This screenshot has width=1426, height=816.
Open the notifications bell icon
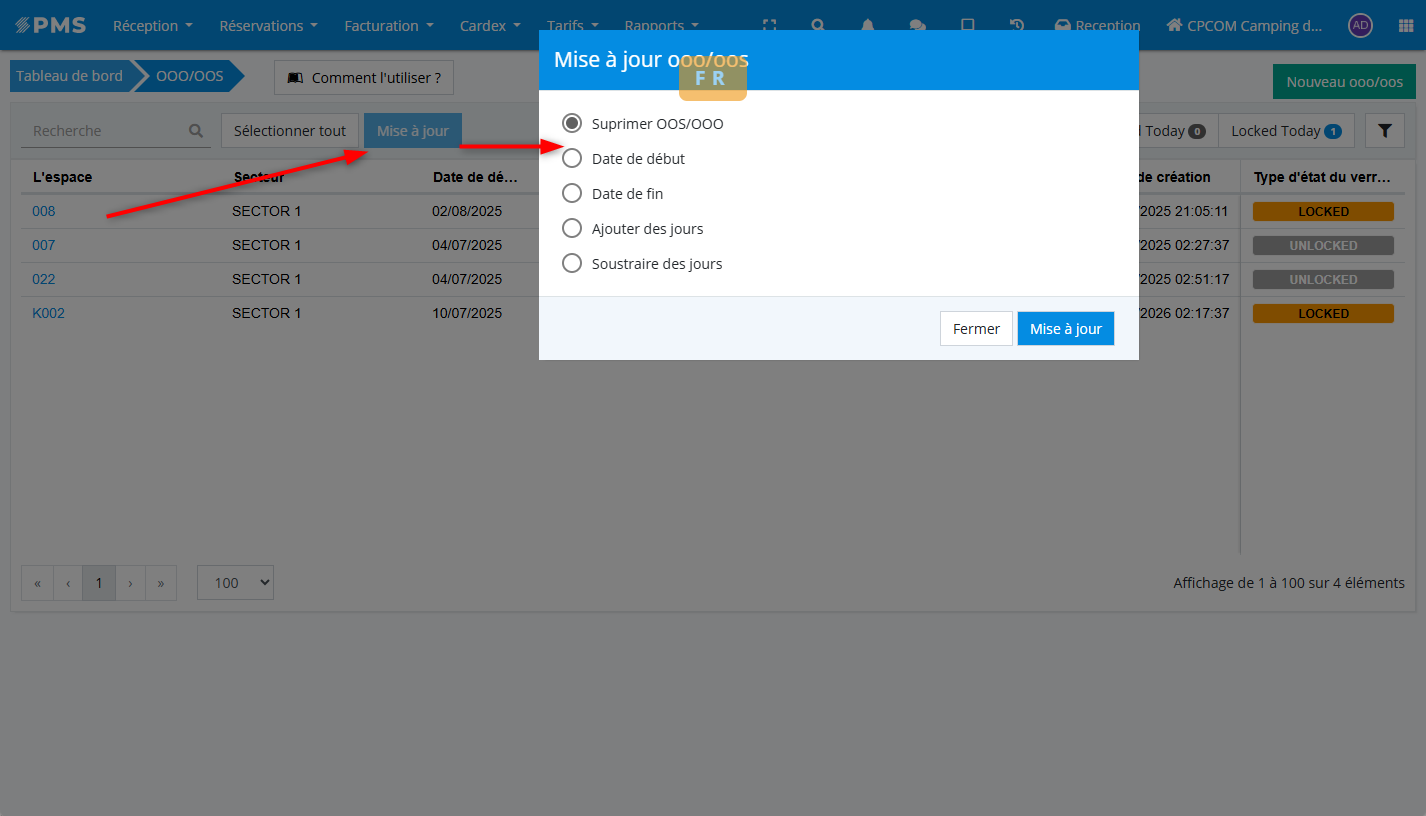(868, 26)
